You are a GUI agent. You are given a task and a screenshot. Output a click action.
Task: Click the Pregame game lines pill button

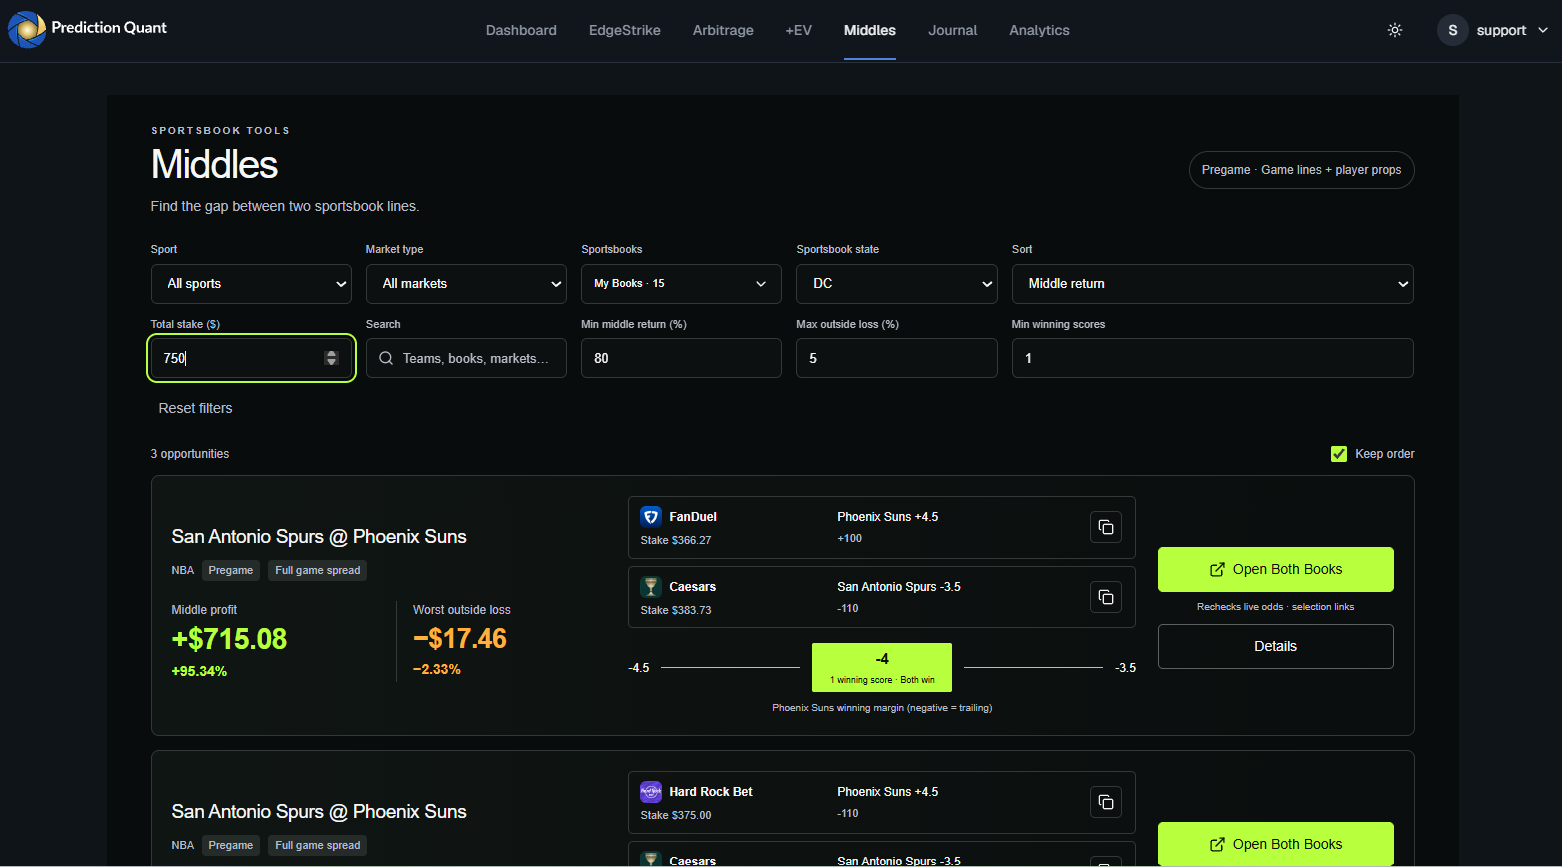1302,170
